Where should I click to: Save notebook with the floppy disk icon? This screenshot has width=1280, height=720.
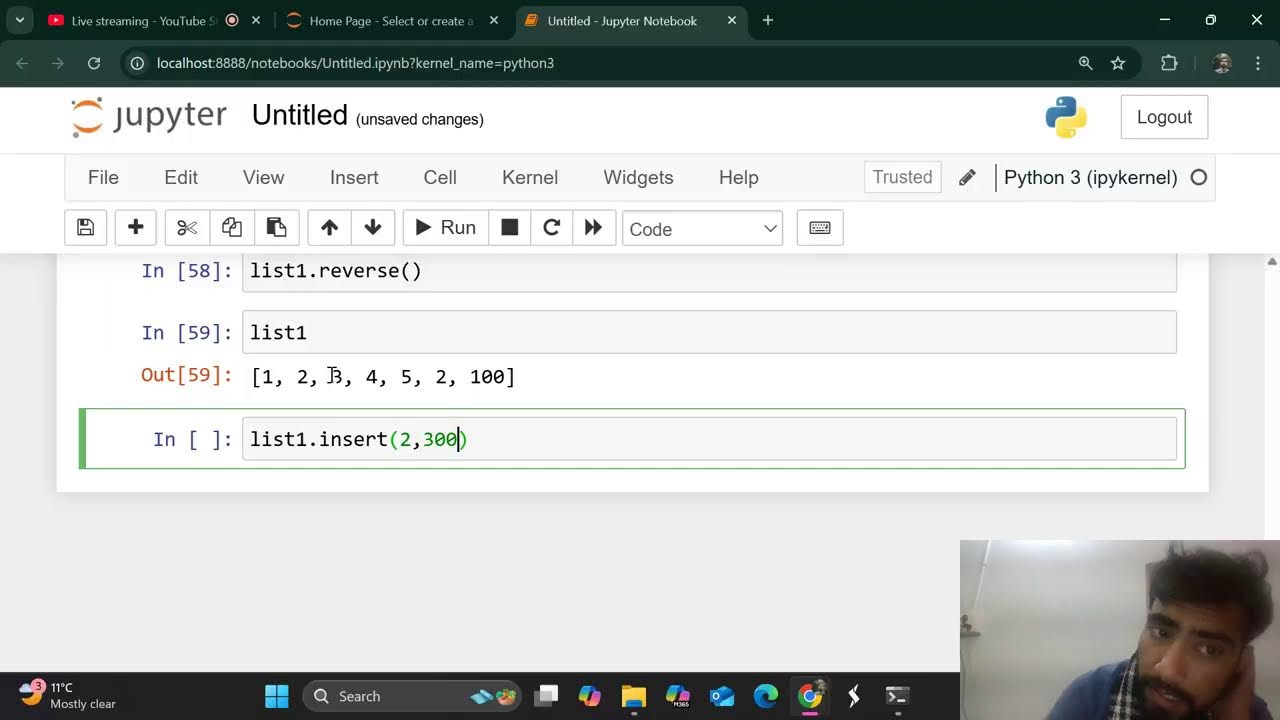[86, 228]
